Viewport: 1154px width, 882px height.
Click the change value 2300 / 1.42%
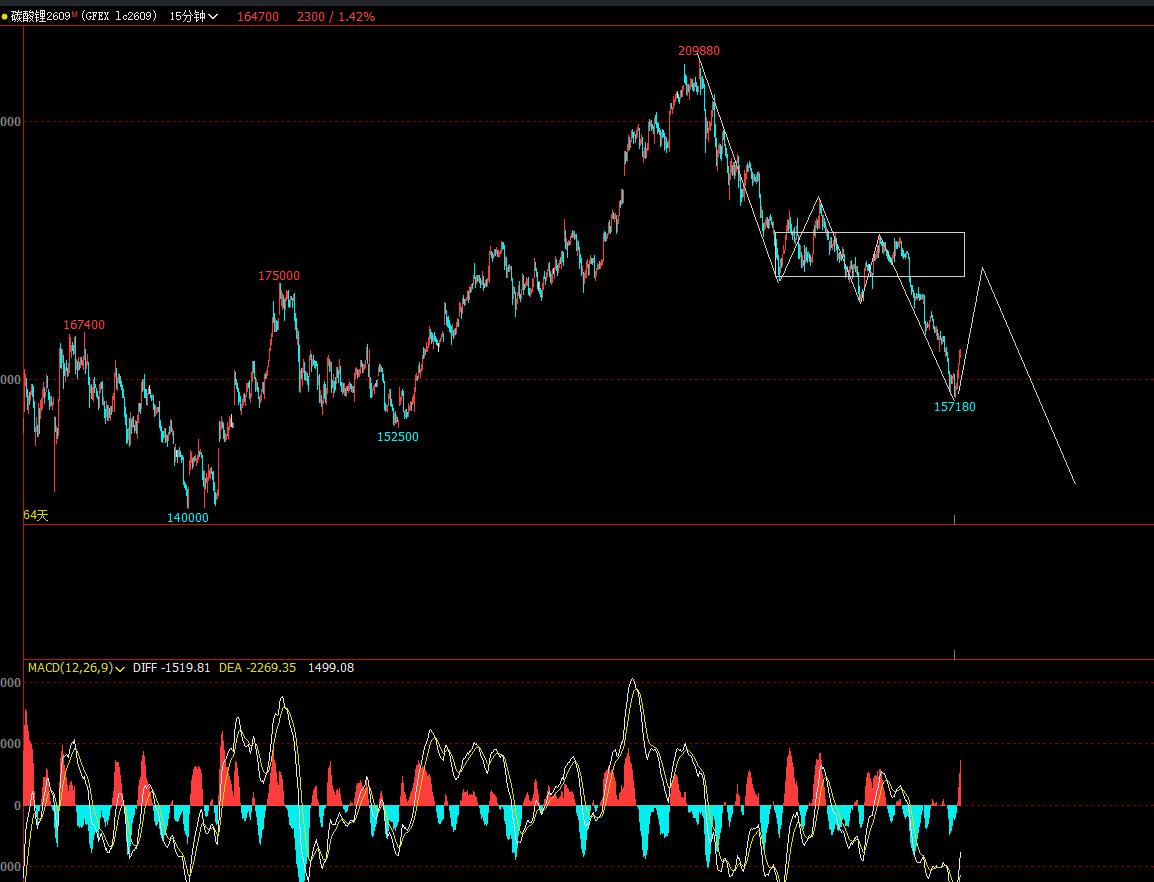point(336,16)
